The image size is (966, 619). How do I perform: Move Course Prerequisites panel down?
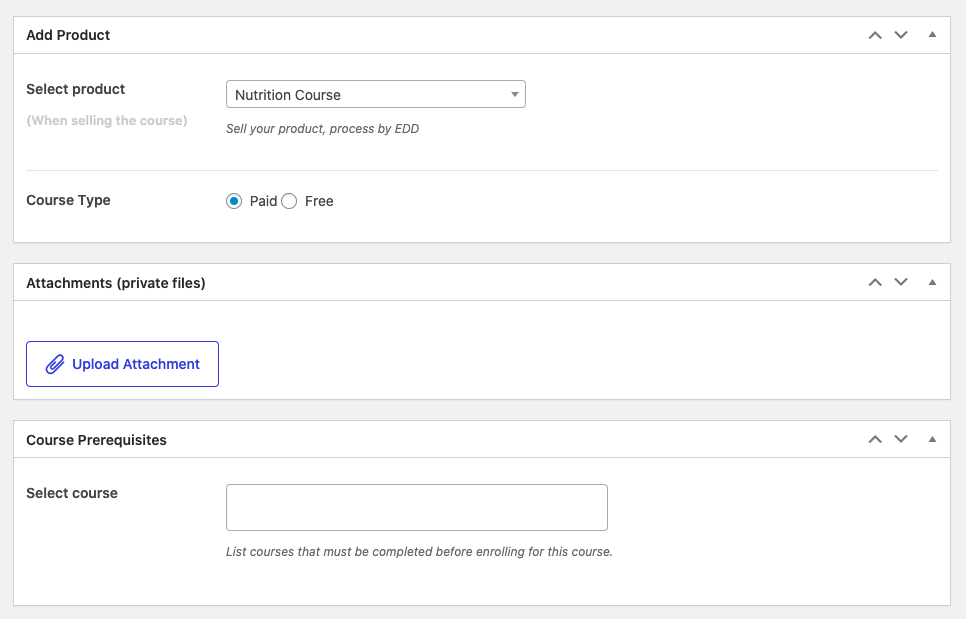pyautogui.click(x=901, y=439)
